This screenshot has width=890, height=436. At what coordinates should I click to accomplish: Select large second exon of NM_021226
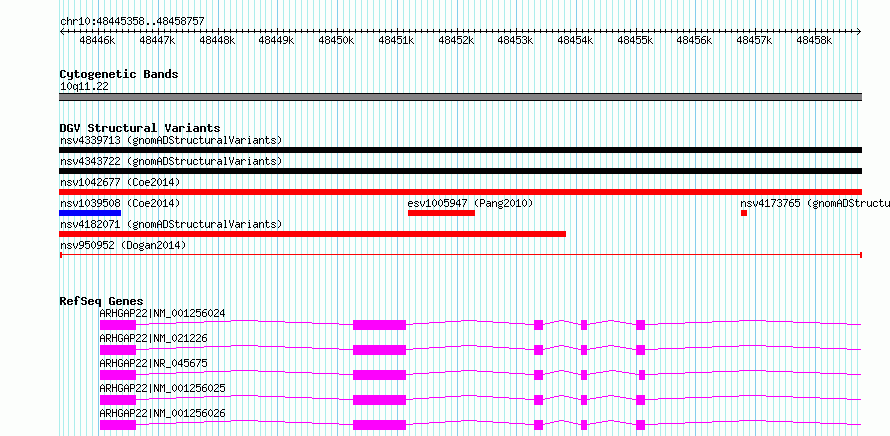pyautogui.click(x=380, y=350)
